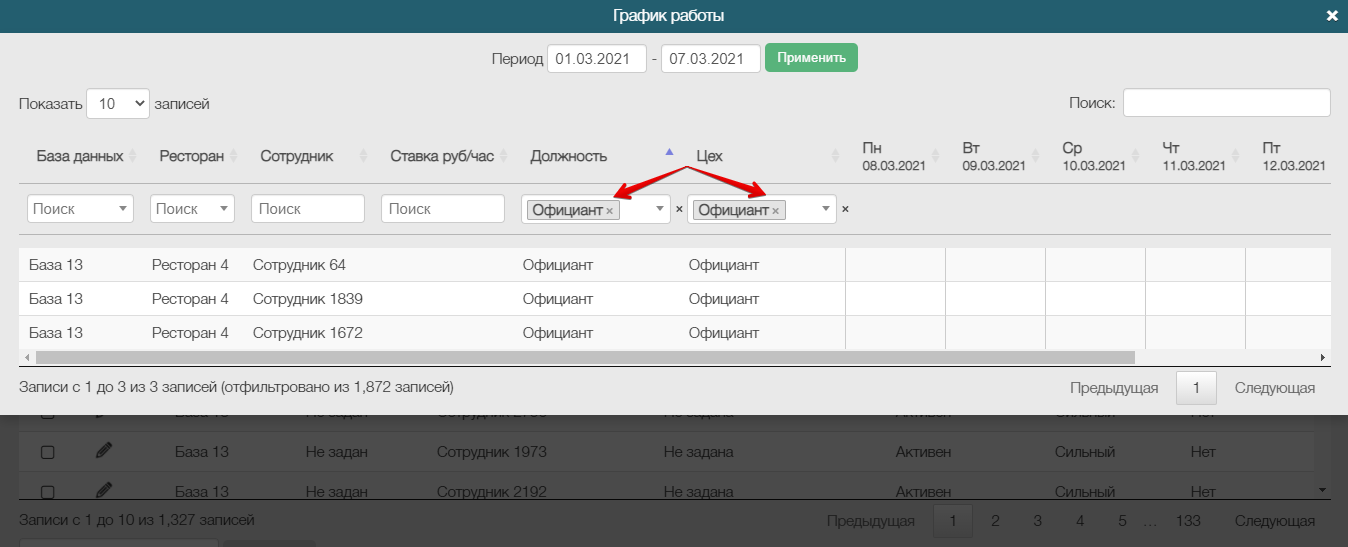
Task: Expand the Ресторан filter dropdown
Action: point(192,209)
